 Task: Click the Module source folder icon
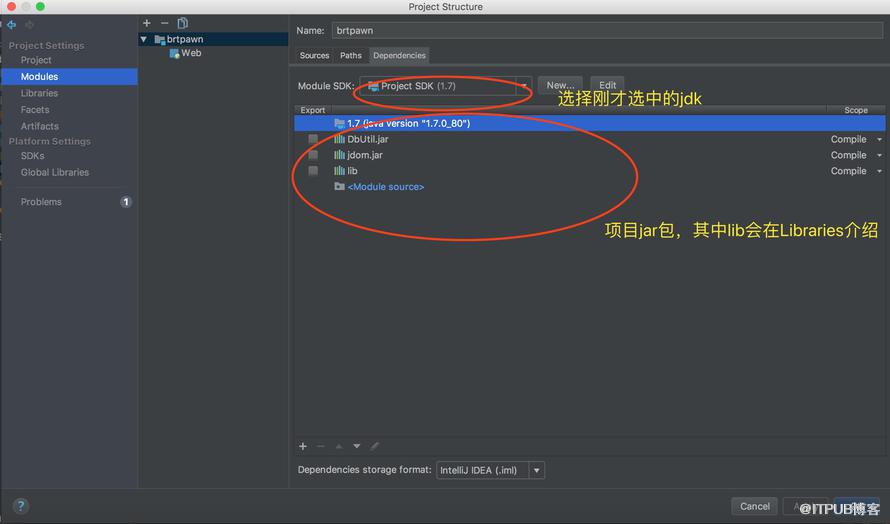click(x=339, y=186)
